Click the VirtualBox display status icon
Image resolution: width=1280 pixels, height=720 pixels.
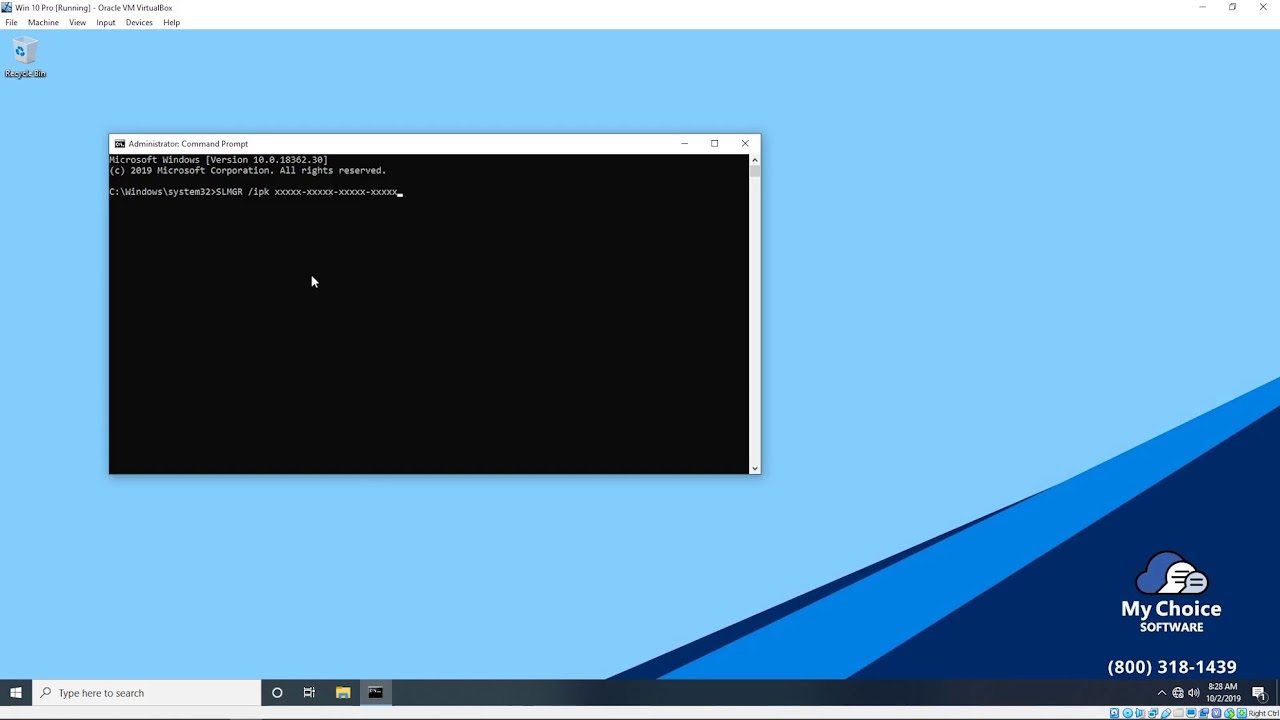(x=1191, y=713)
